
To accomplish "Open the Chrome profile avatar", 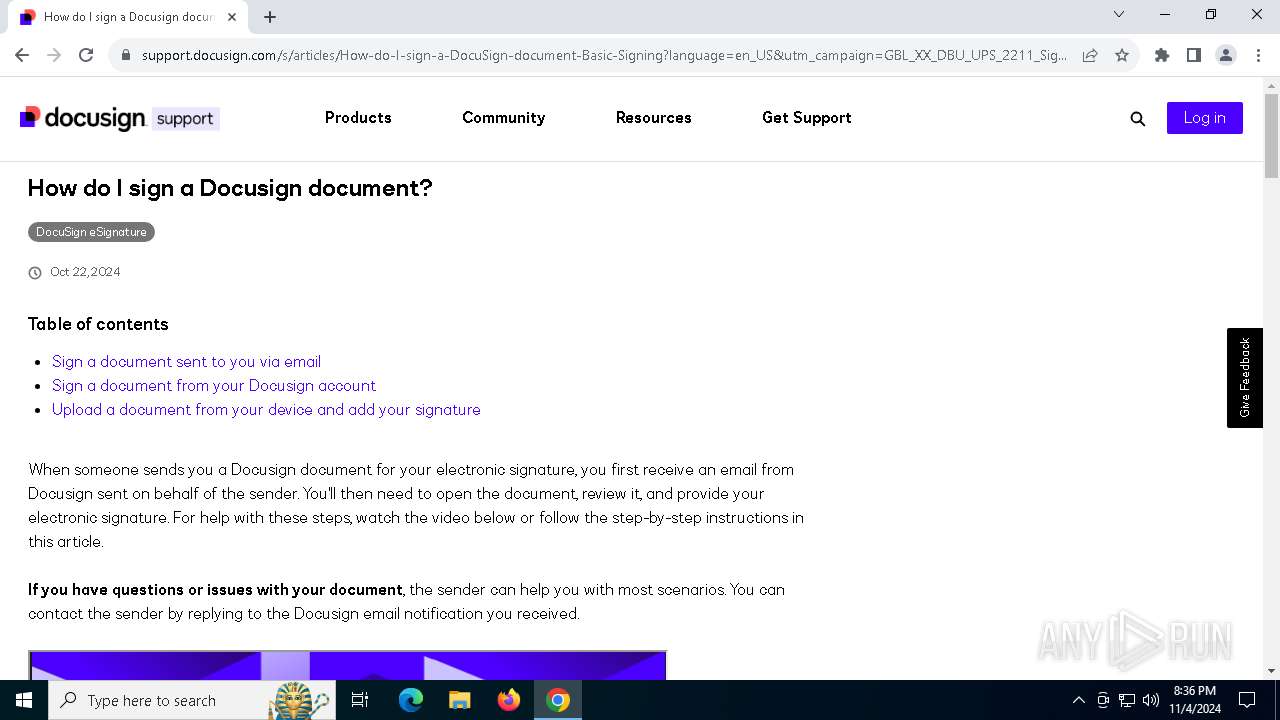I will (x=1226, y=55).
